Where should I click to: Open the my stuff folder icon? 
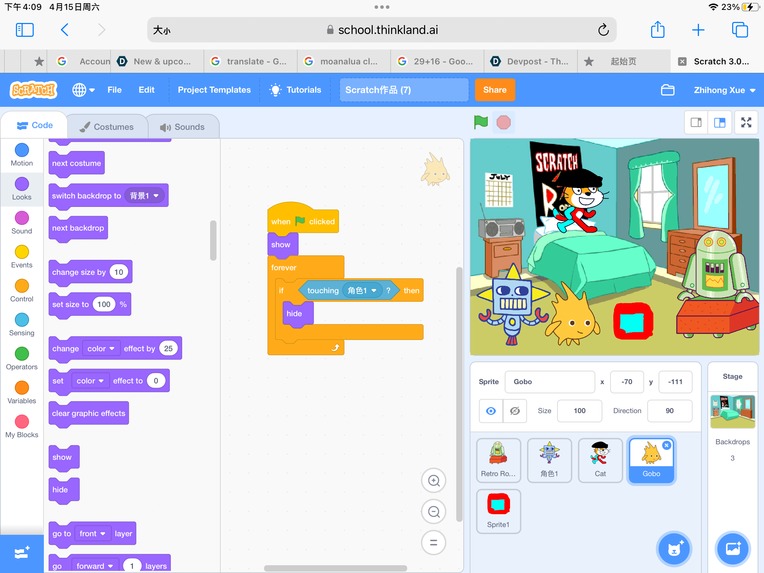click(668, 90)
